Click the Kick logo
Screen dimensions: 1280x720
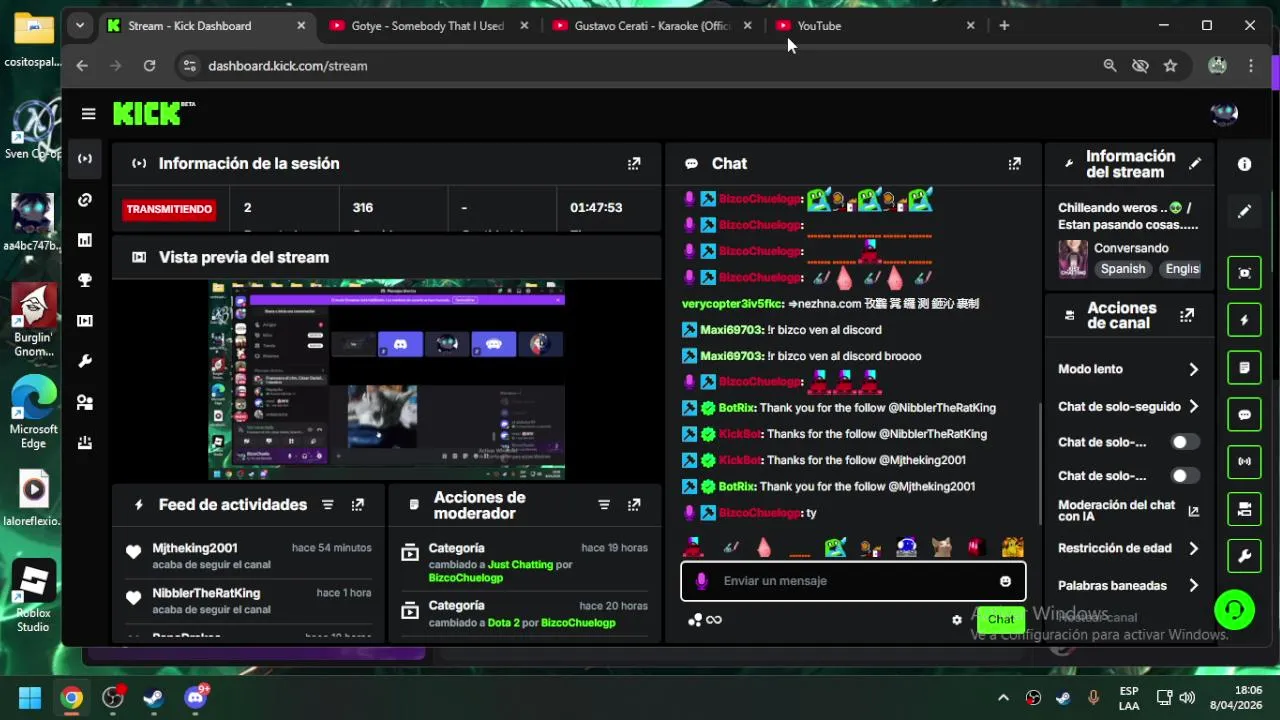tap(152, 113)
